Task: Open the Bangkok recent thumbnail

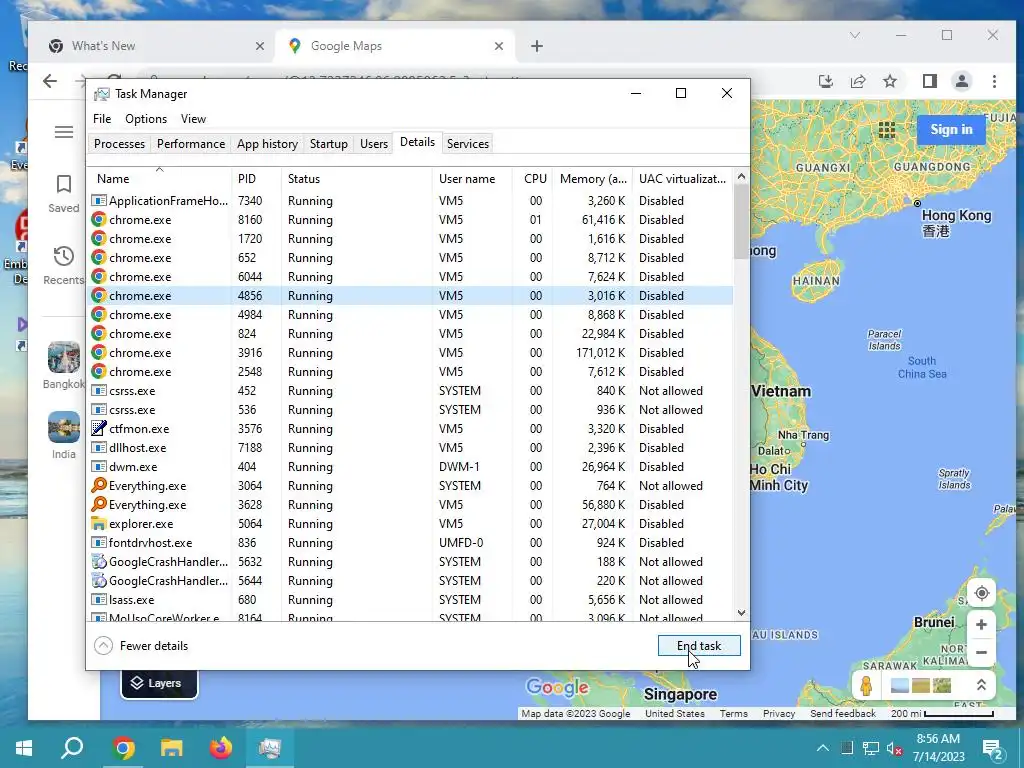Action: (64, 357)
